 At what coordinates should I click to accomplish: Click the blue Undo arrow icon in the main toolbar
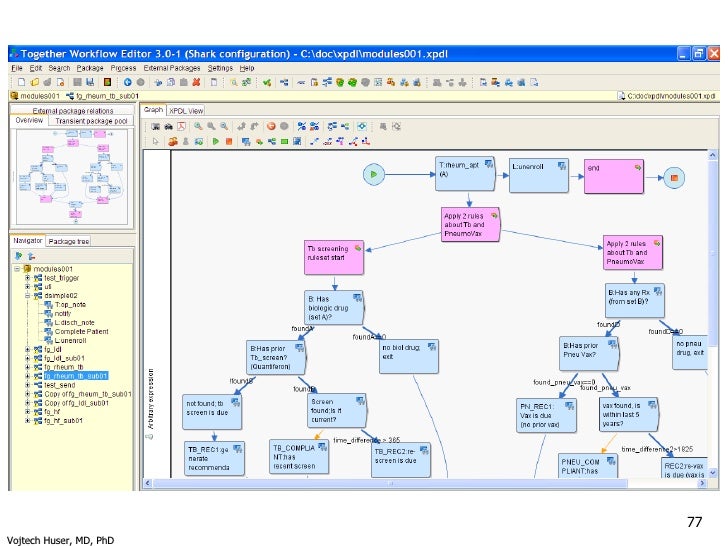(x=127, y=82)
